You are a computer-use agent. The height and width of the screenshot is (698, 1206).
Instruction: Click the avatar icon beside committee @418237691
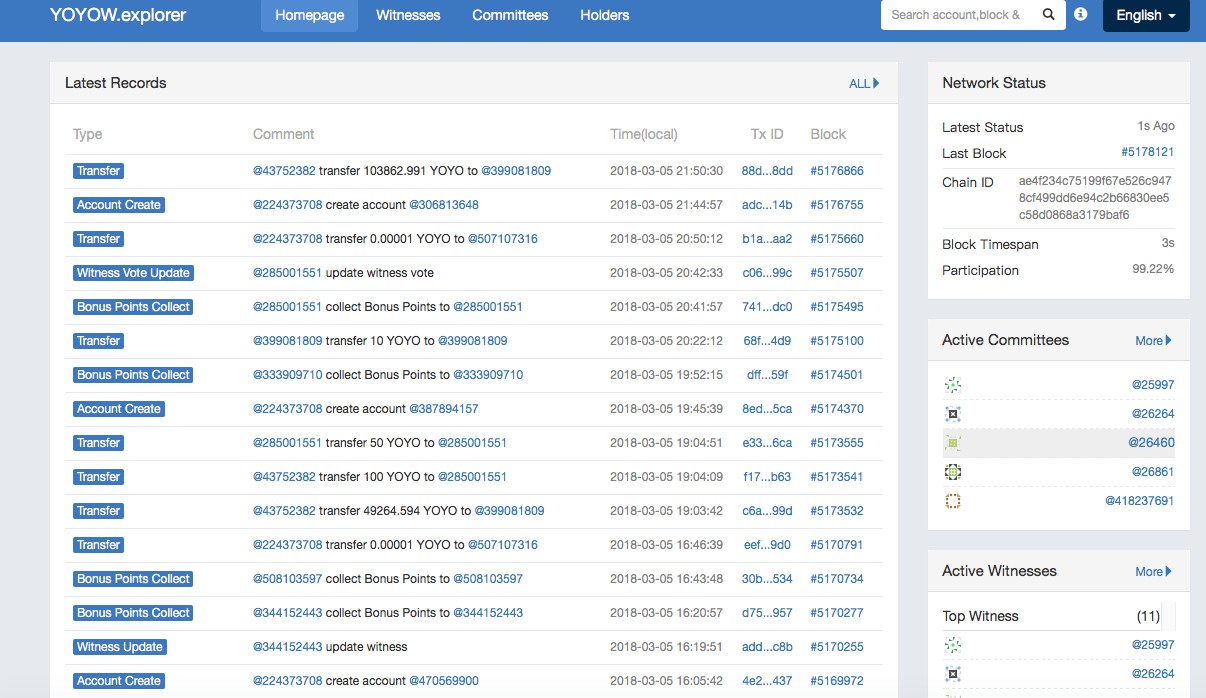click(953, 501)
